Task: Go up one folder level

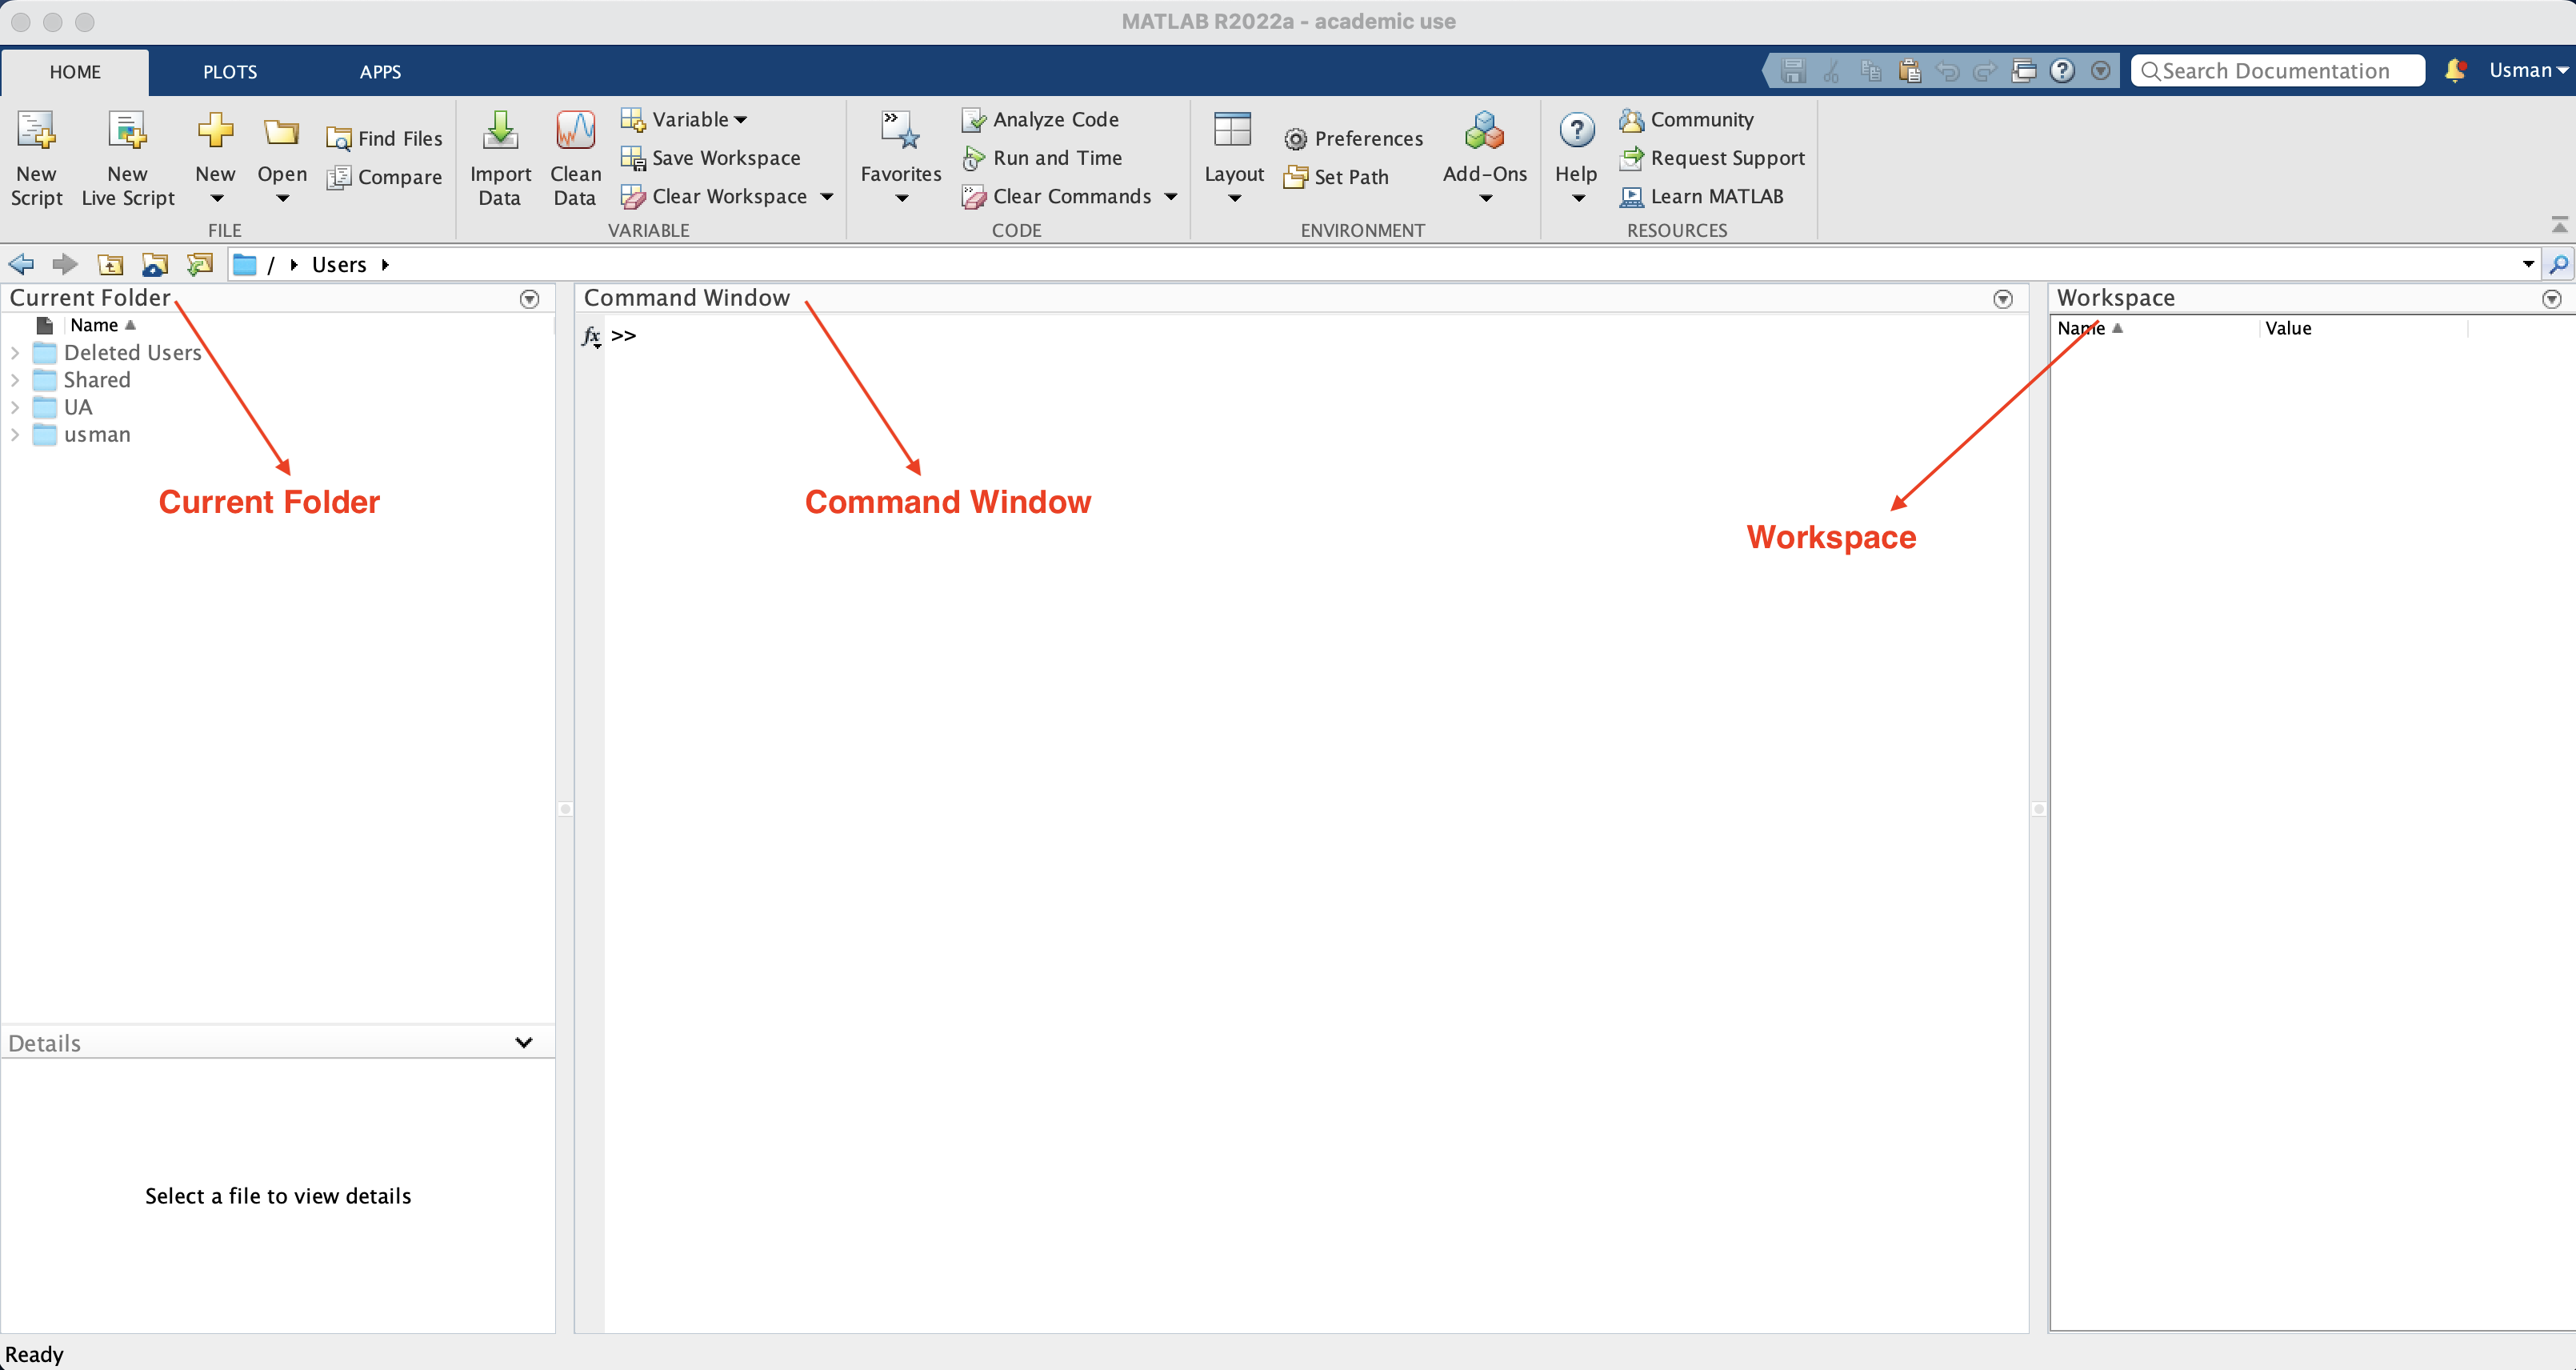Action: (110, 265)
